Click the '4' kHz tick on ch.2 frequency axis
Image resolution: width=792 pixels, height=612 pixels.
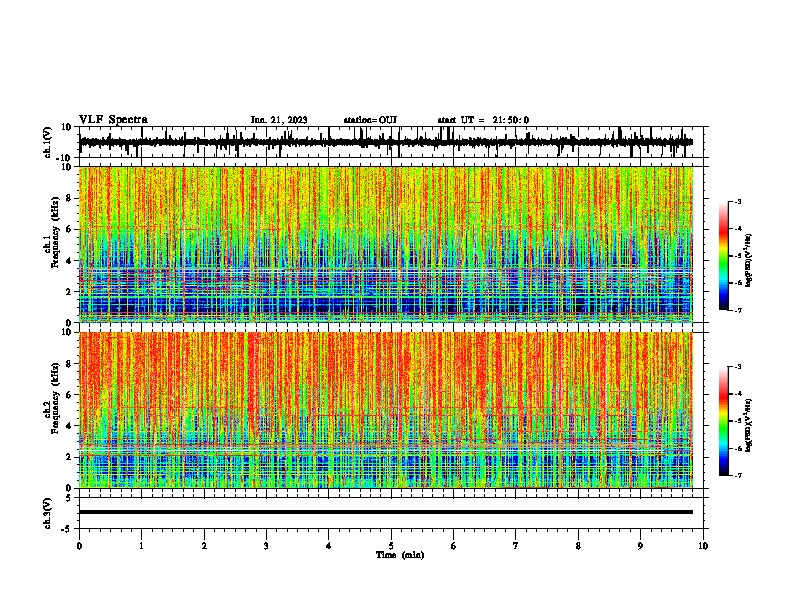69,426
